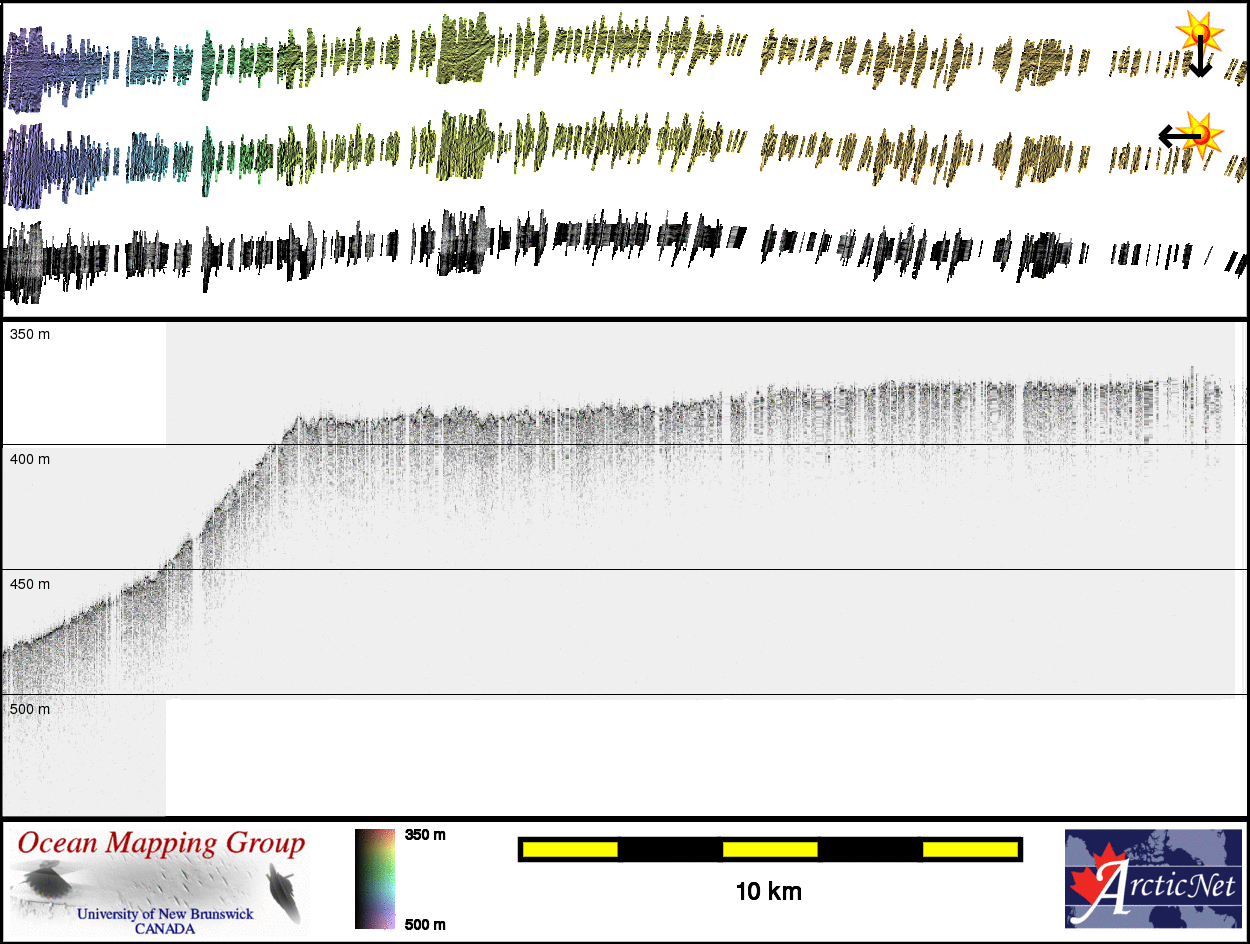Screen dimensions: 1250x944
Task: Click the 350 m label beside the color legend
Action: click(425, 835)
